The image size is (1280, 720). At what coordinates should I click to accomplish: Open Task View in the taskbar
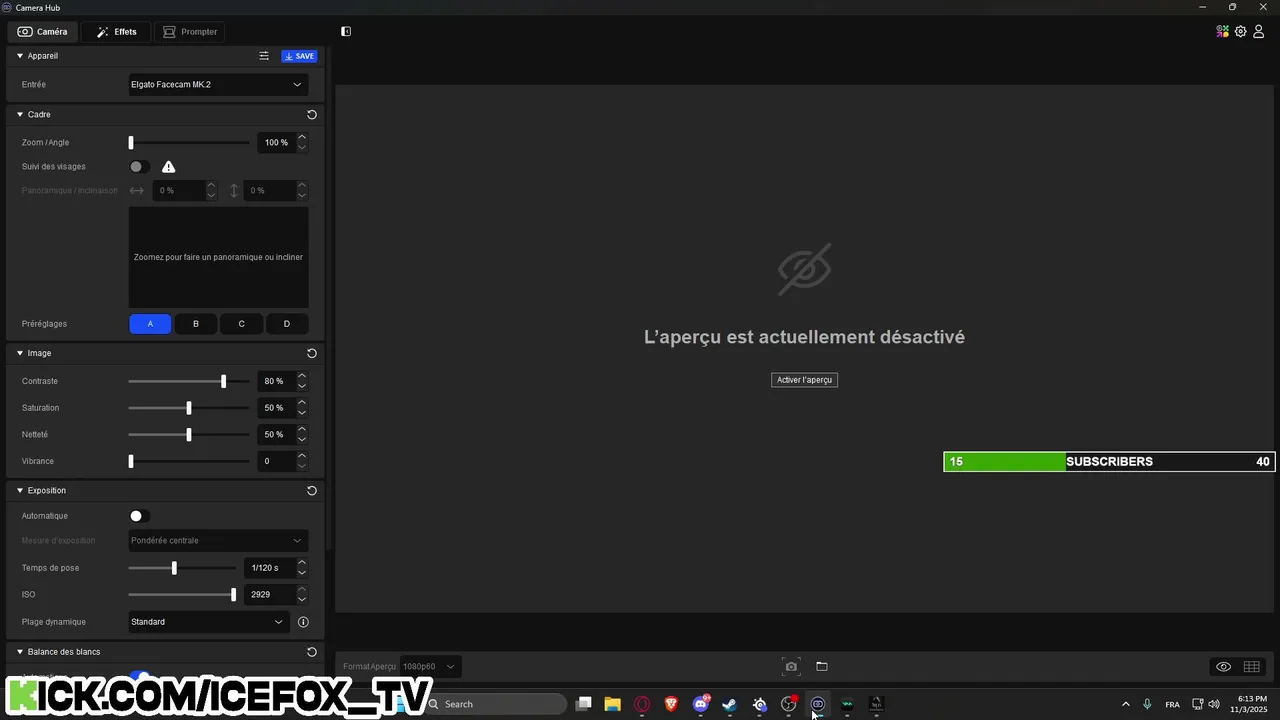584,704
